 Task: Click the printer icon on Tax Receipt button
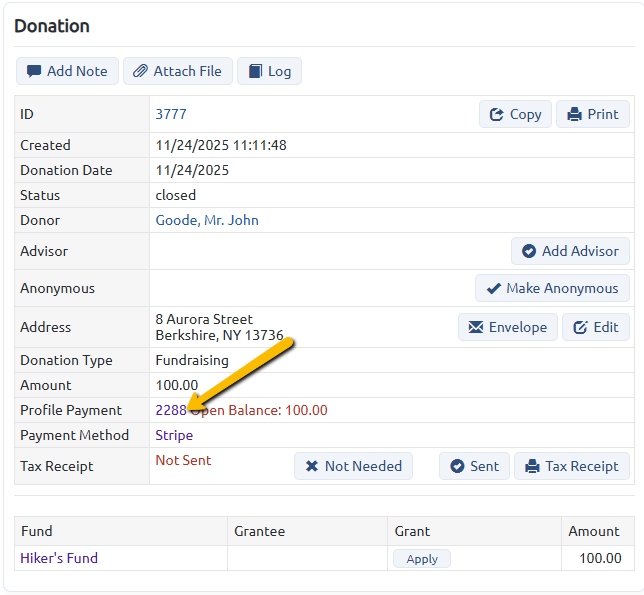532,466
